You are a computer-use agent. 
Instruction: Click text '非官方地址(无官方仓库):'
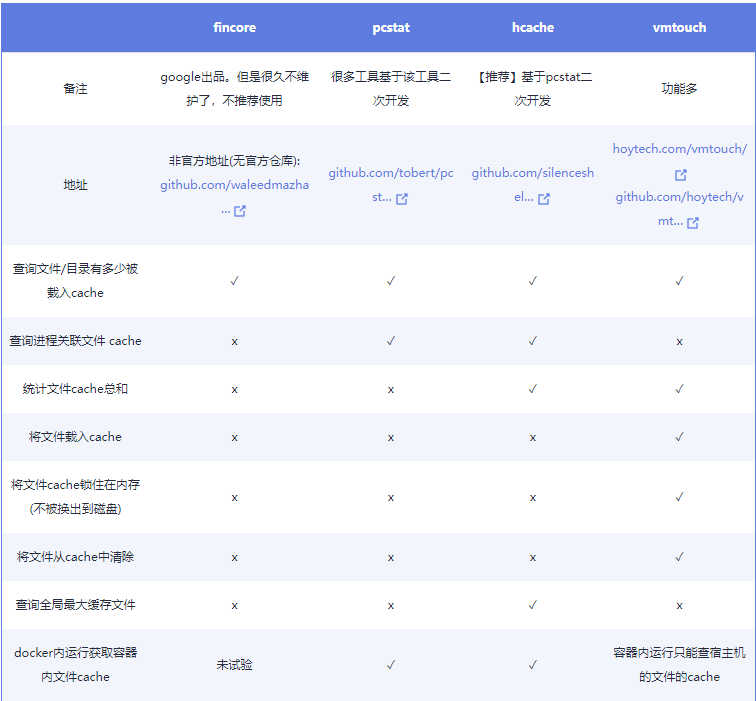pyautogui.click(x=234, y=161)
